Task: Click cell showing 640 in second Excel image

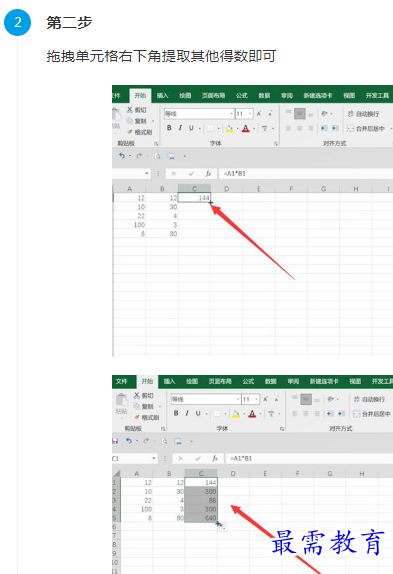Action: [201, 518]
